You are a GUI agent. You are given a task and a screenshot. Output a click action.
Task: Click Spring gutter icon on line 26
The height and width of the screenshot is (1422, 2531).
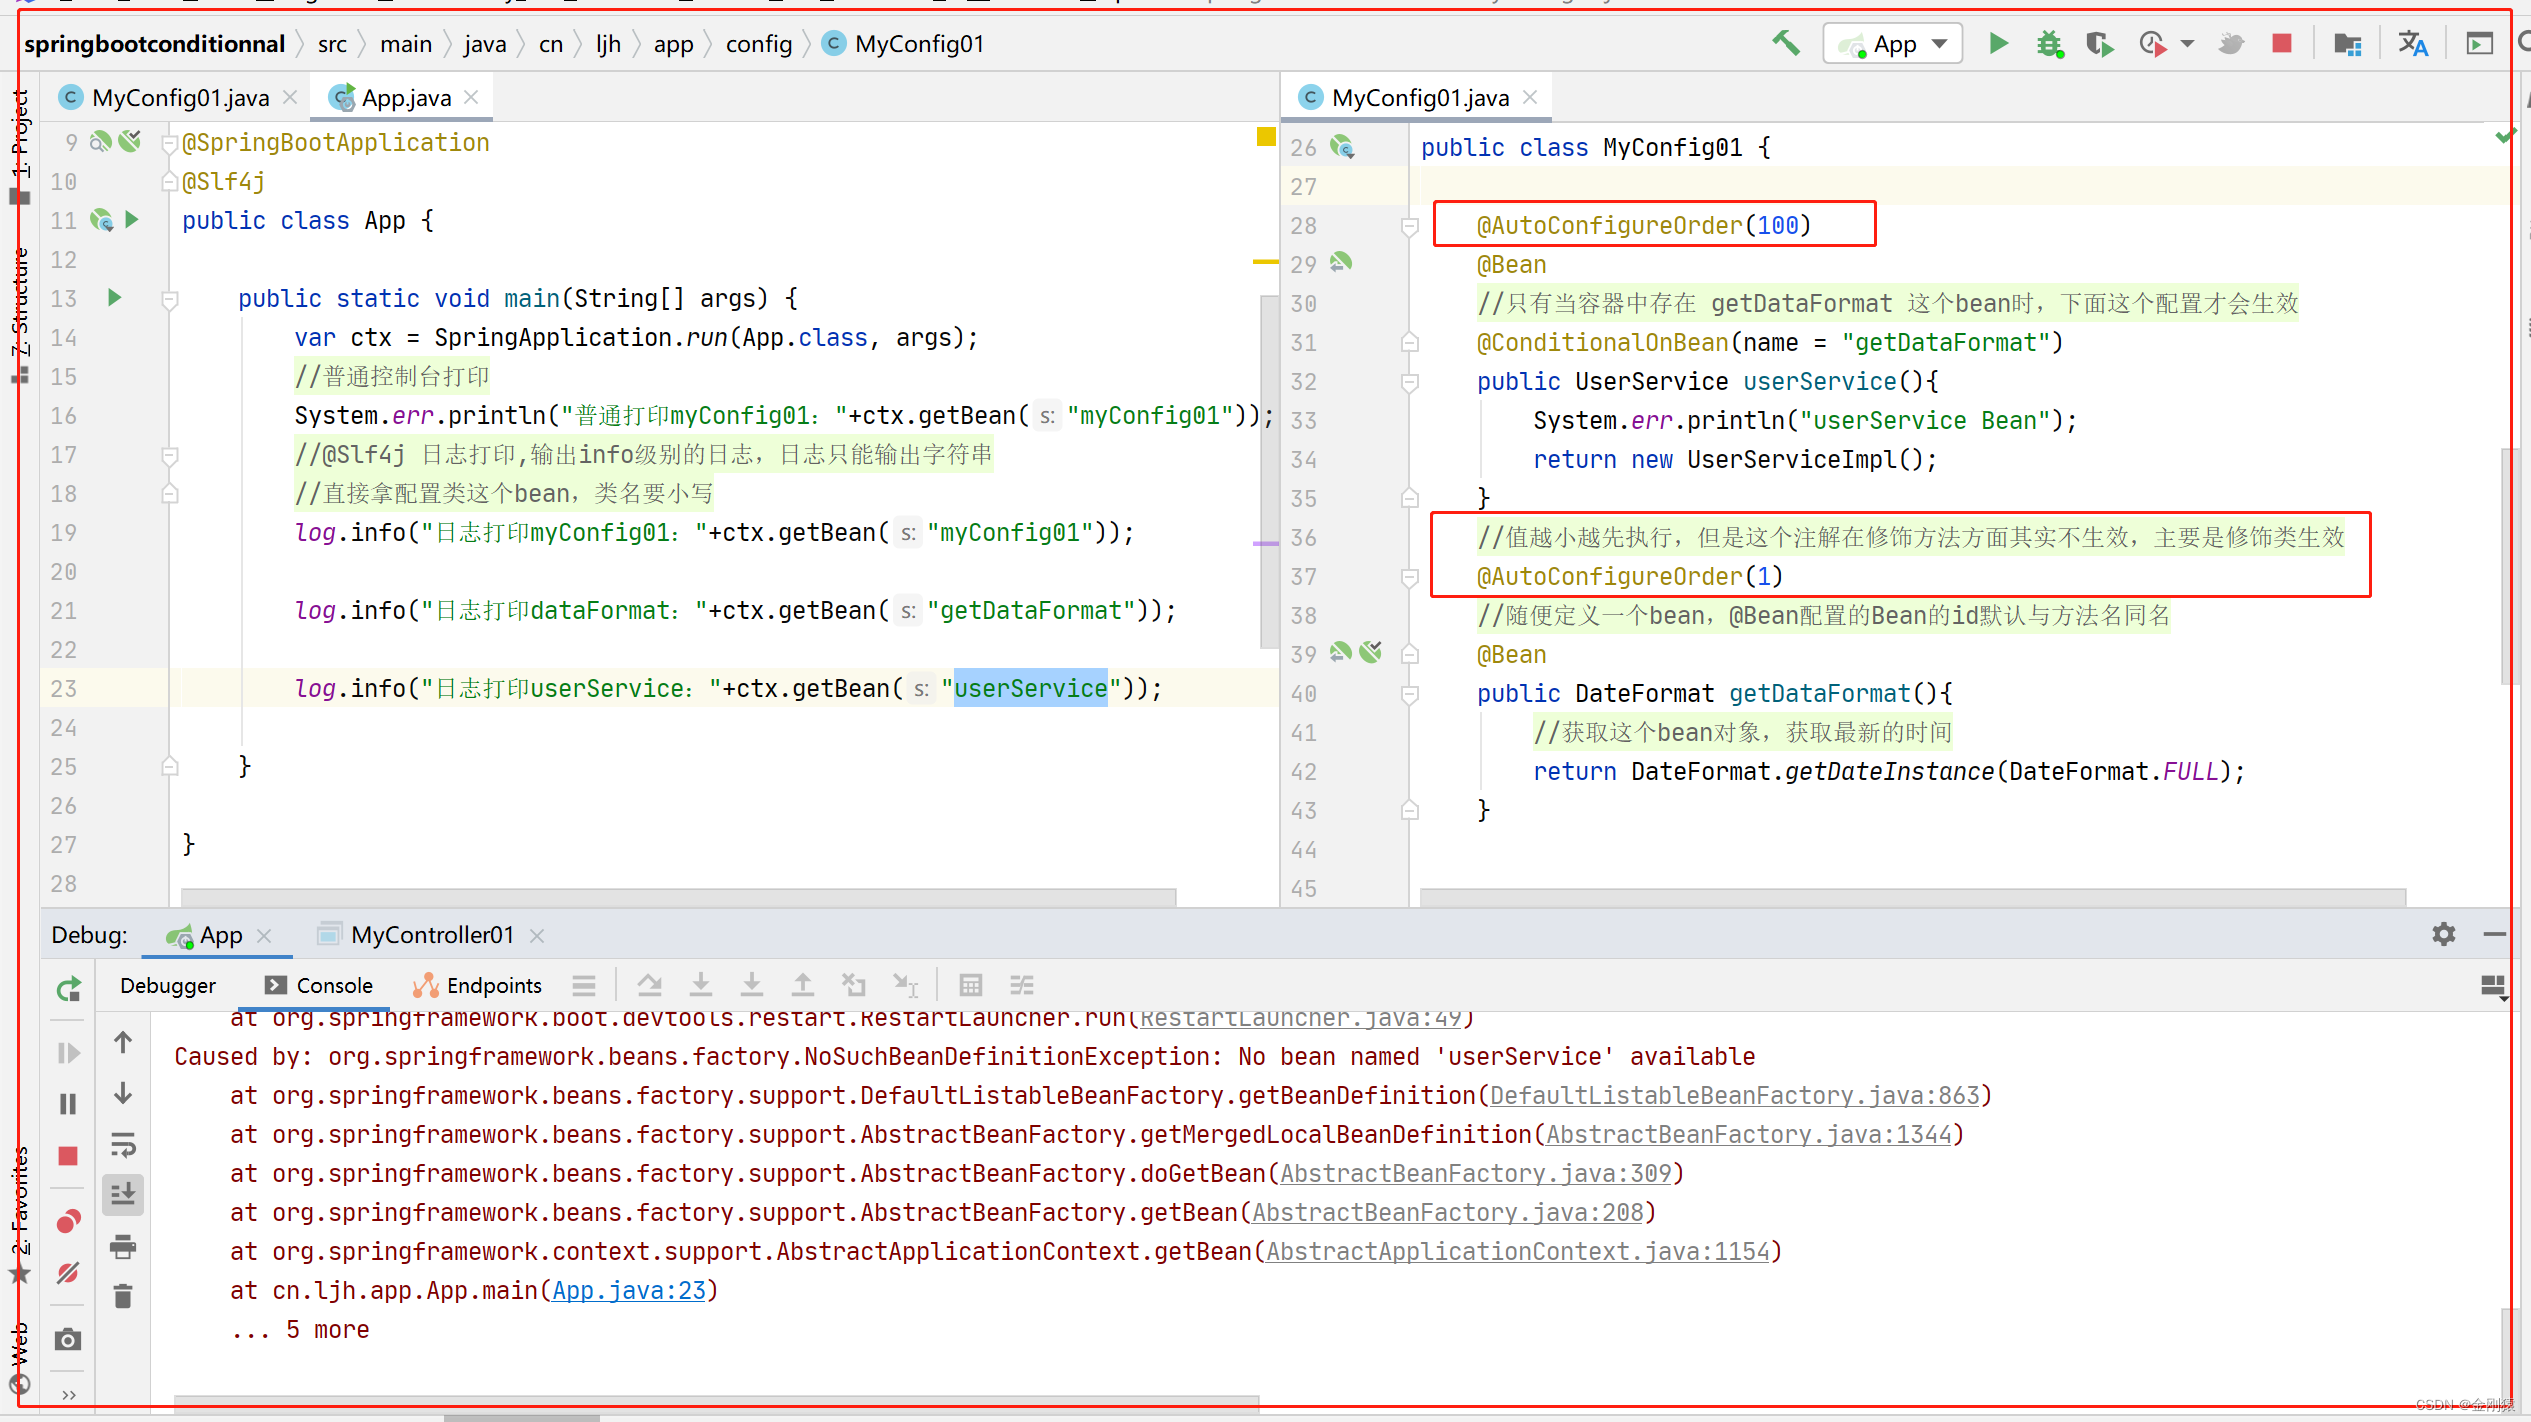coord(1342,147)
